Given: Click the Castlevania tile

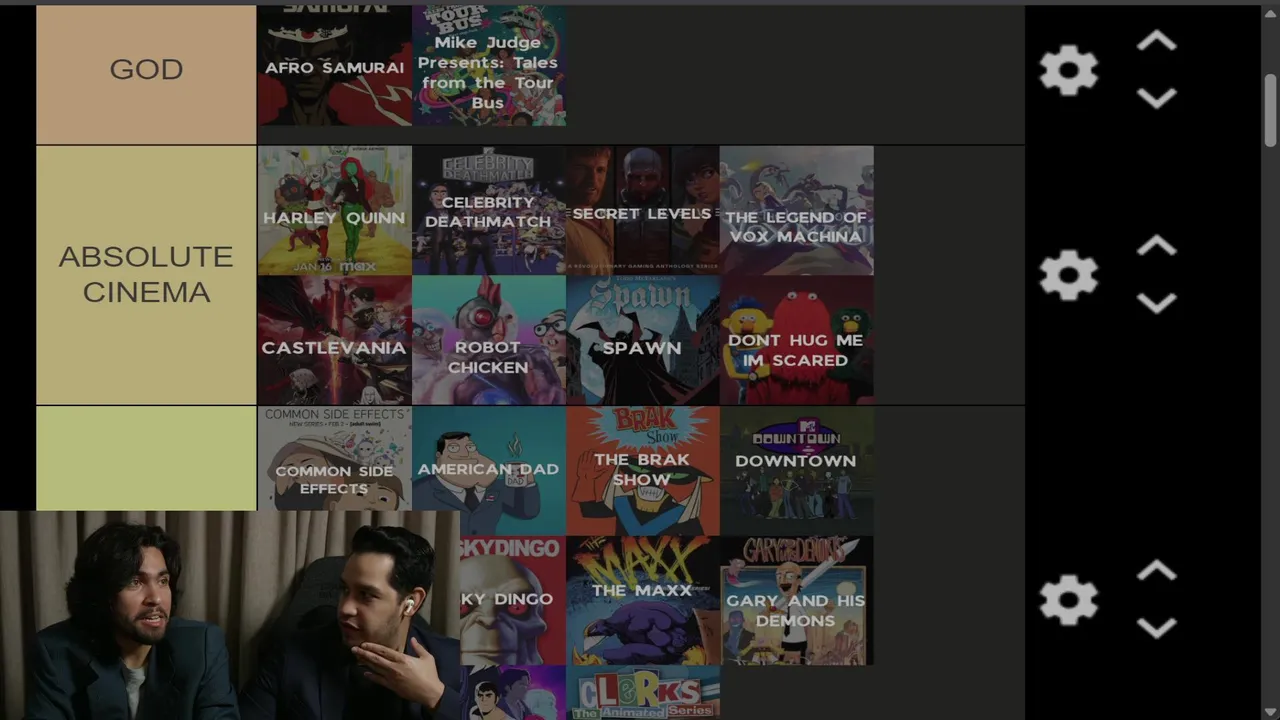Looking at the screenshot, I should (x=334, y=340).
